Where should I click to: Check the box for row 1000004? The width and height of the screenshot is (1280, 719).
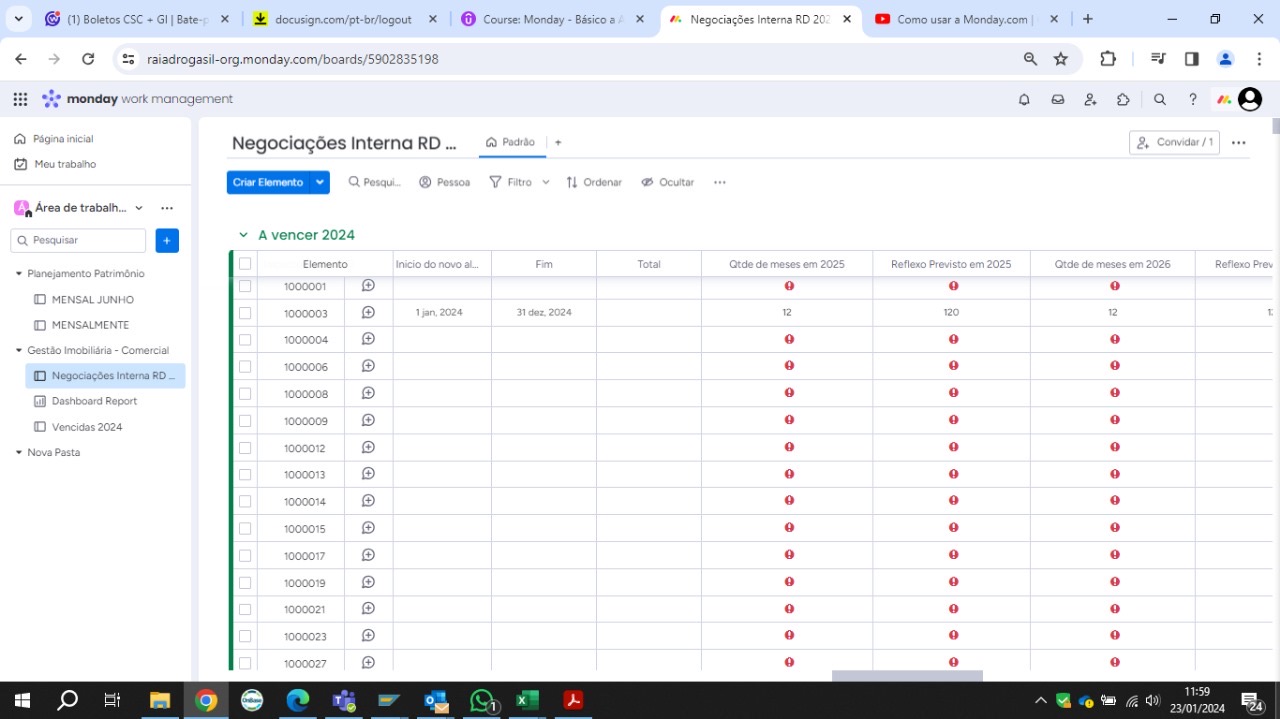tap(245, 340)
